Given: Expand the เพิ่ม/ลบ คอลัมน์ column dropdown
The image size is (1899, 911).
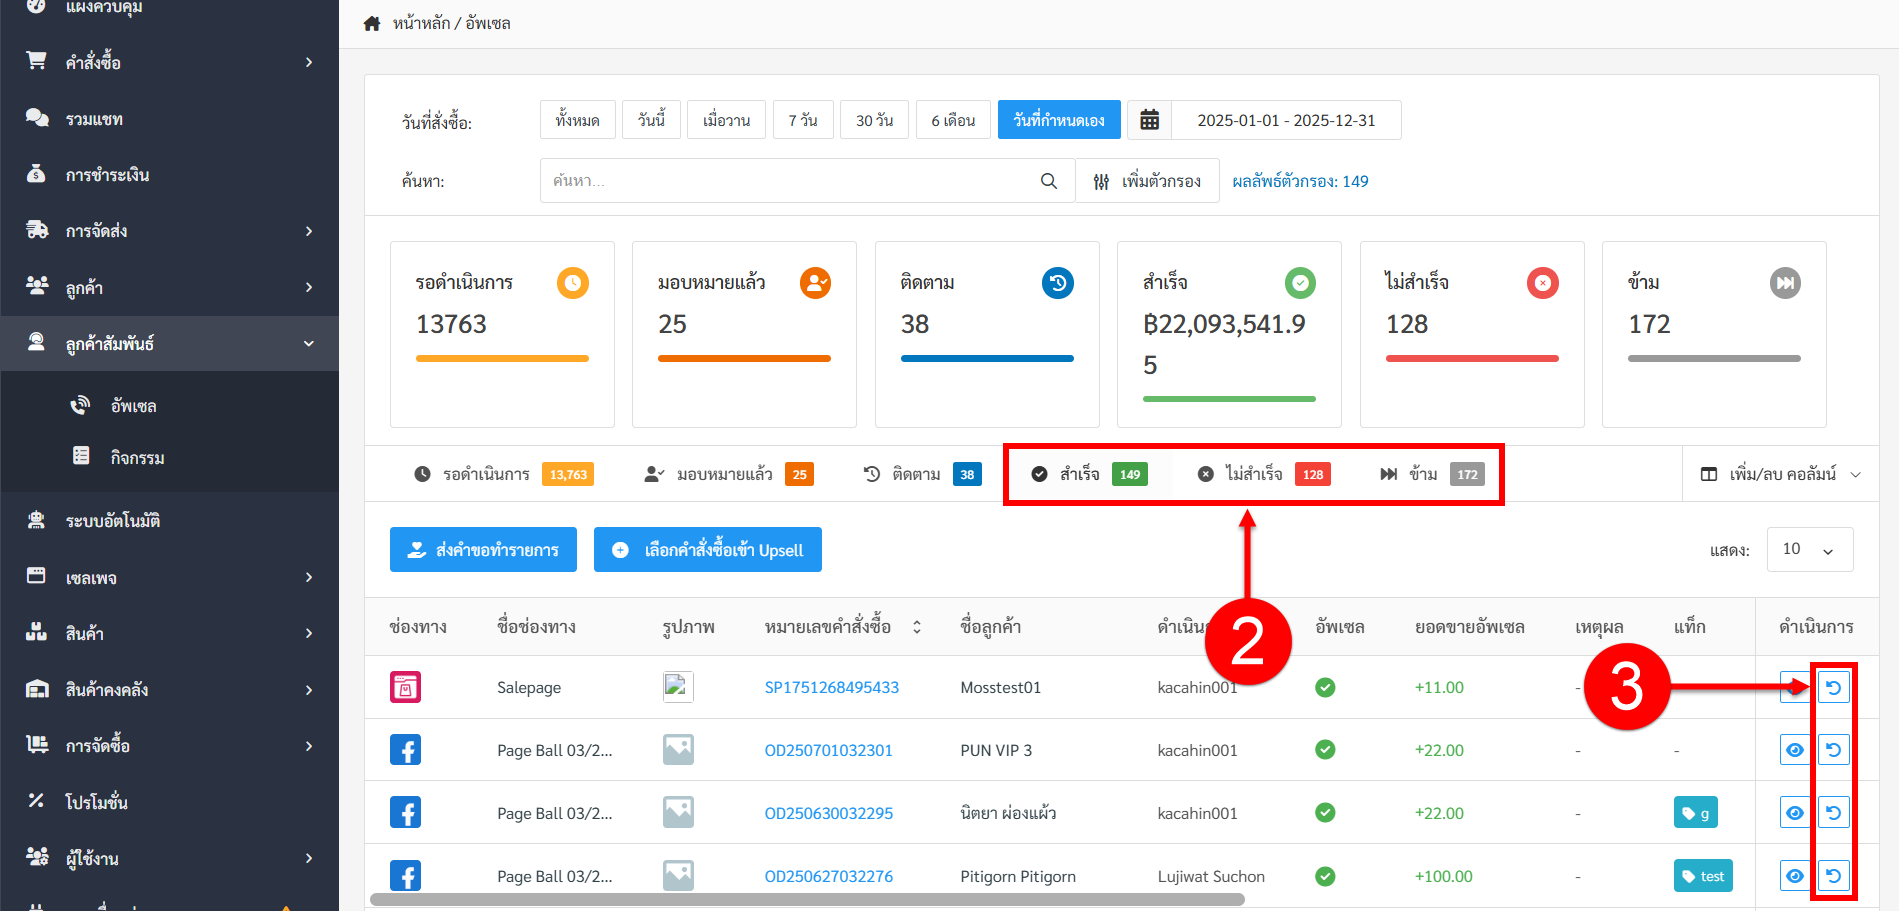Looking at the screenshot, I should [1781, 474].
